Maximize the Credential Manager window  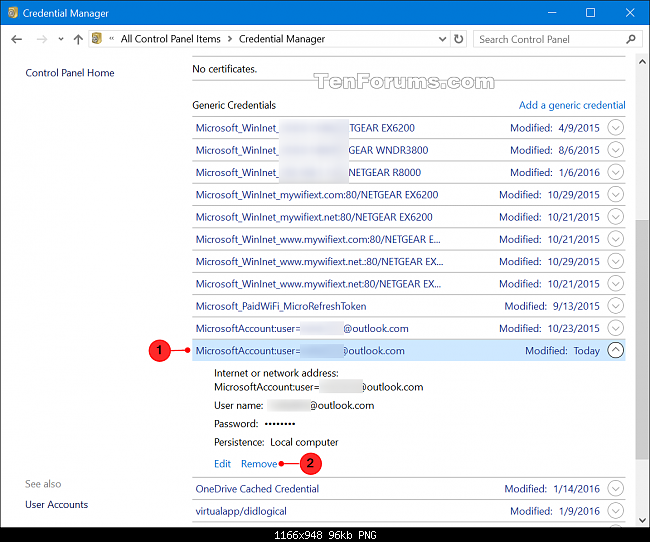(x=590, y=13)
